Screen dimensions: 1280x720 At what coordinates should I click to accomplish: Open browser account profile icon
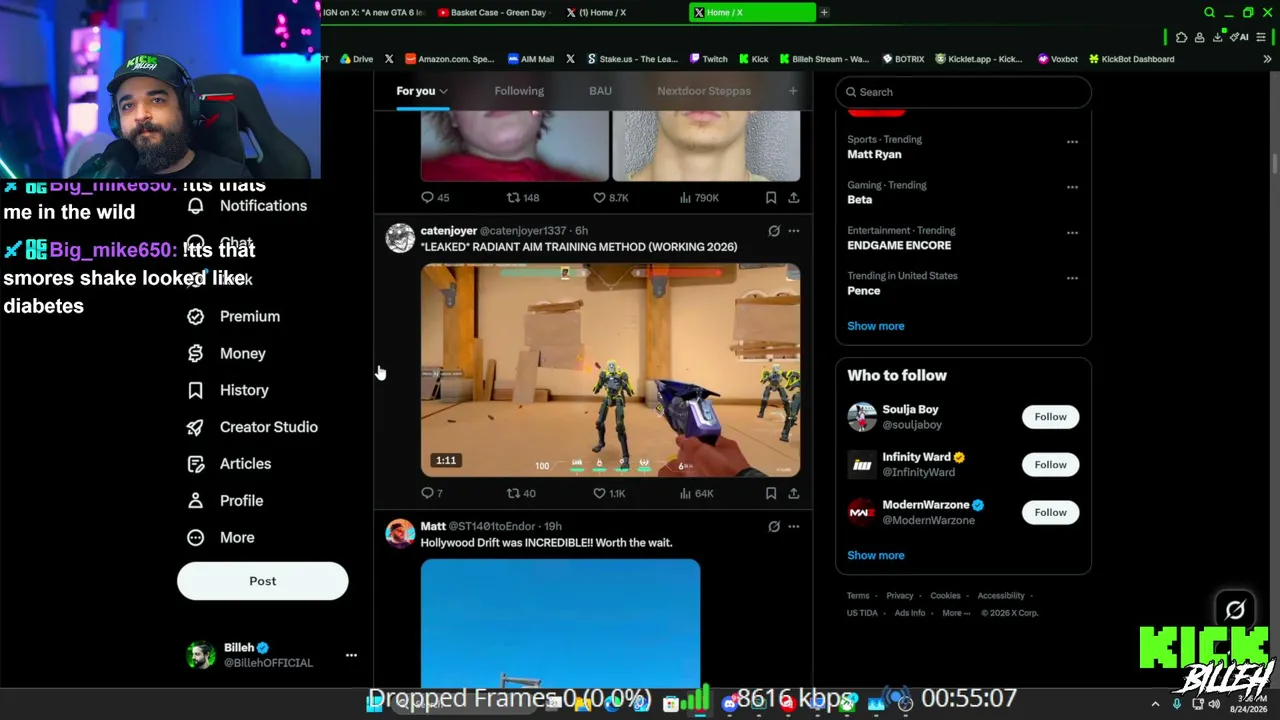(x=1199, y=37)
